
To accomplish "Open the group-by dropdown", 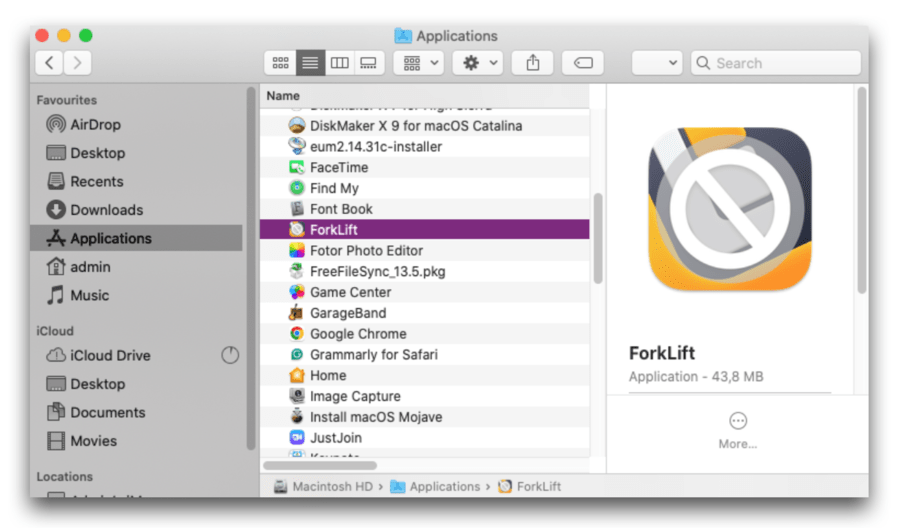I will tap(419, 63).
